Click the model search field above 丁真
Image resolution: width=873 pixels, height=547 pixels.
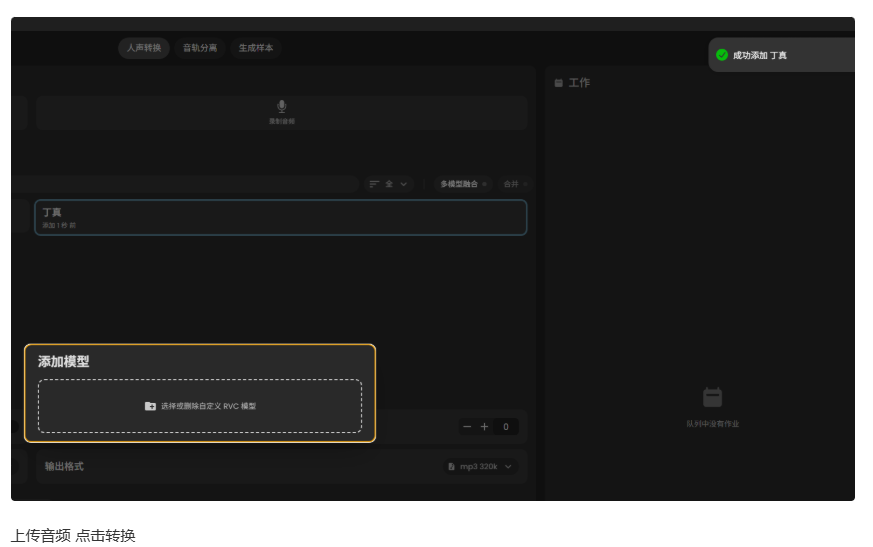[184, 184]
